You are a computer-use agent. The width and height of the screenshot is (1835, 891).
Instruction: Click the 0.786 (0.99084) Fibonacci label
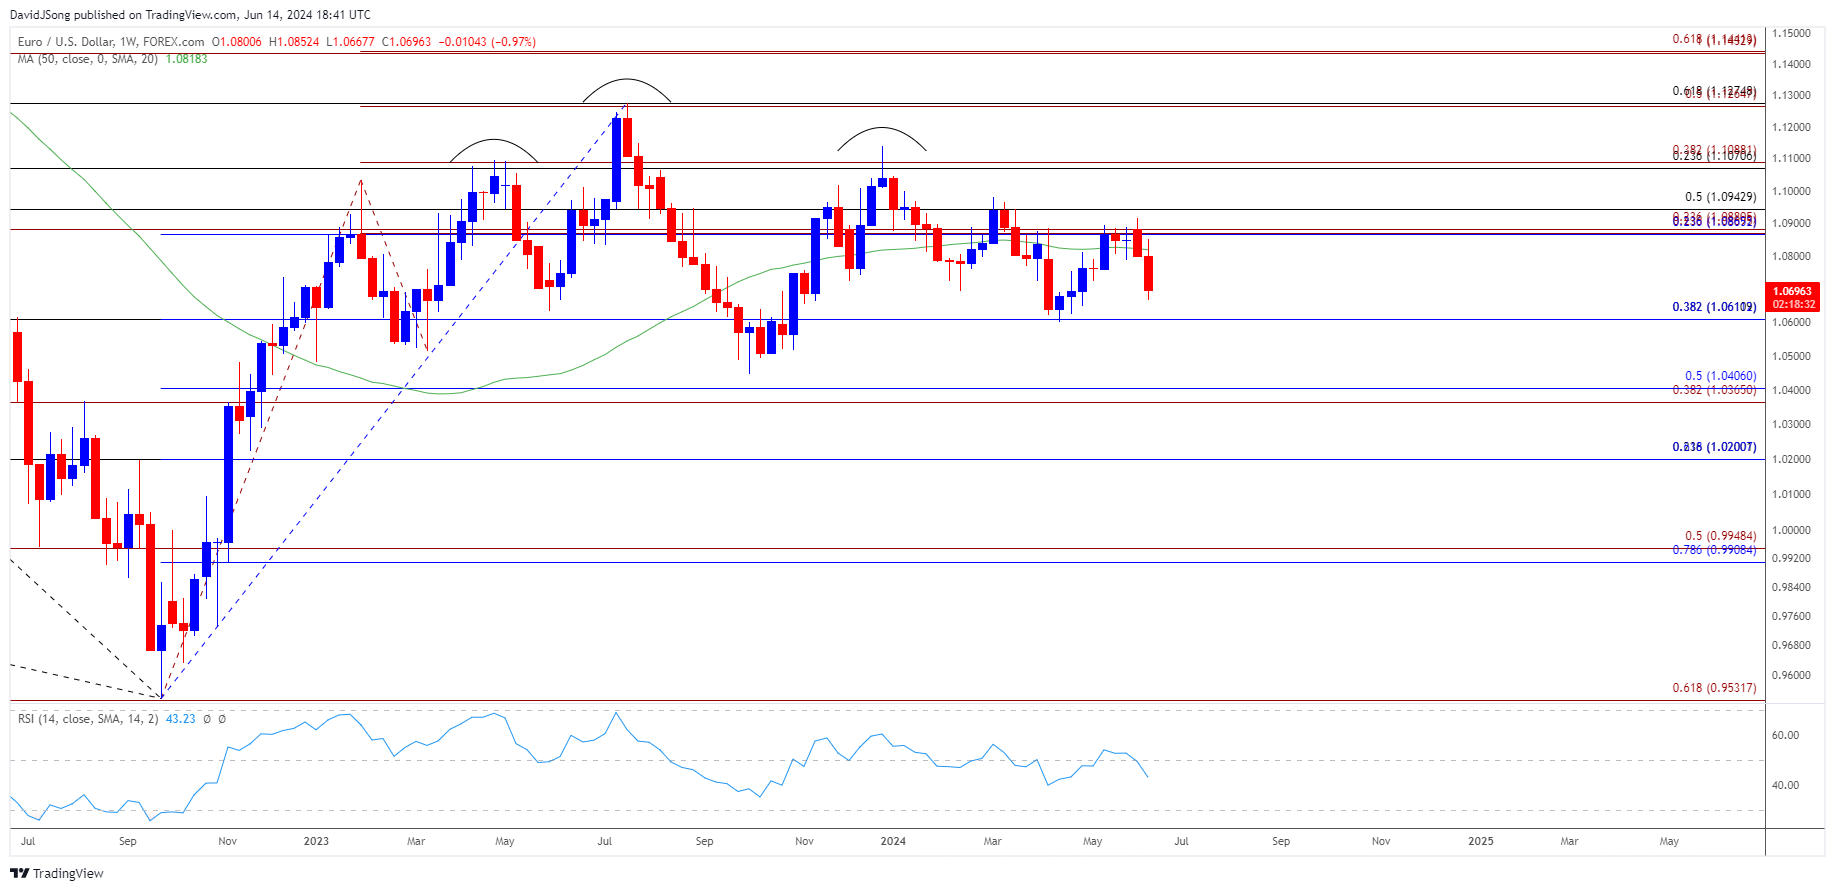1714,550
